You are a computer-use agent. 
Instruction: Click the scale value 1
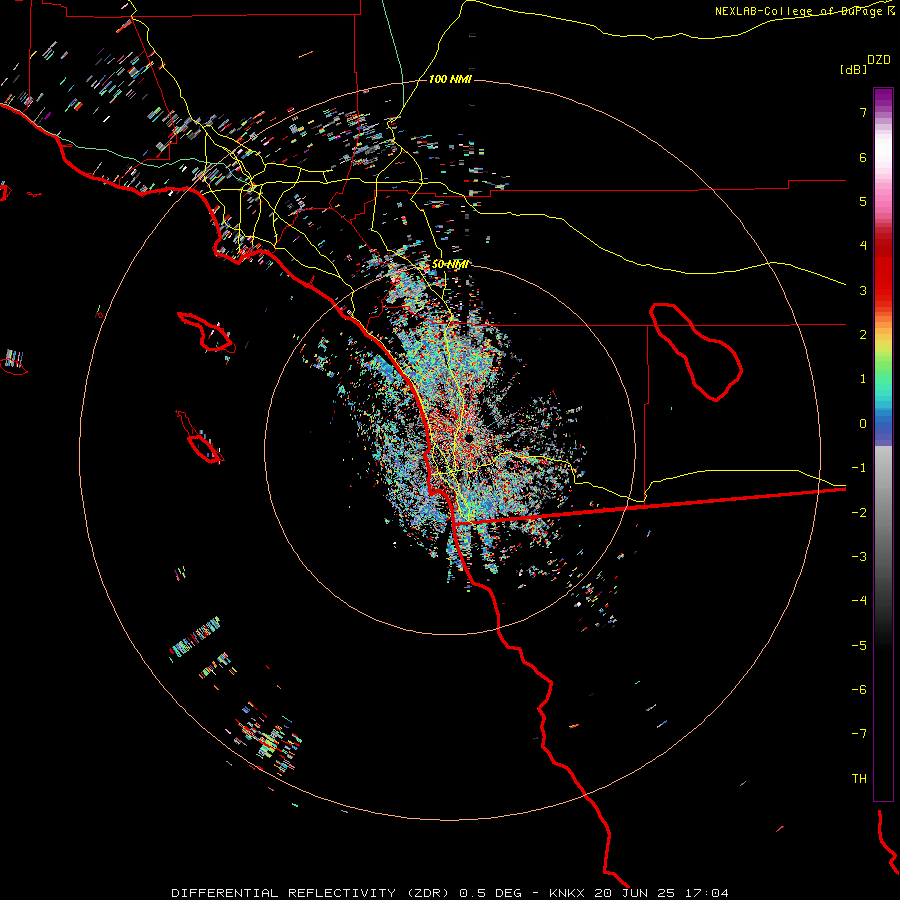863,379
